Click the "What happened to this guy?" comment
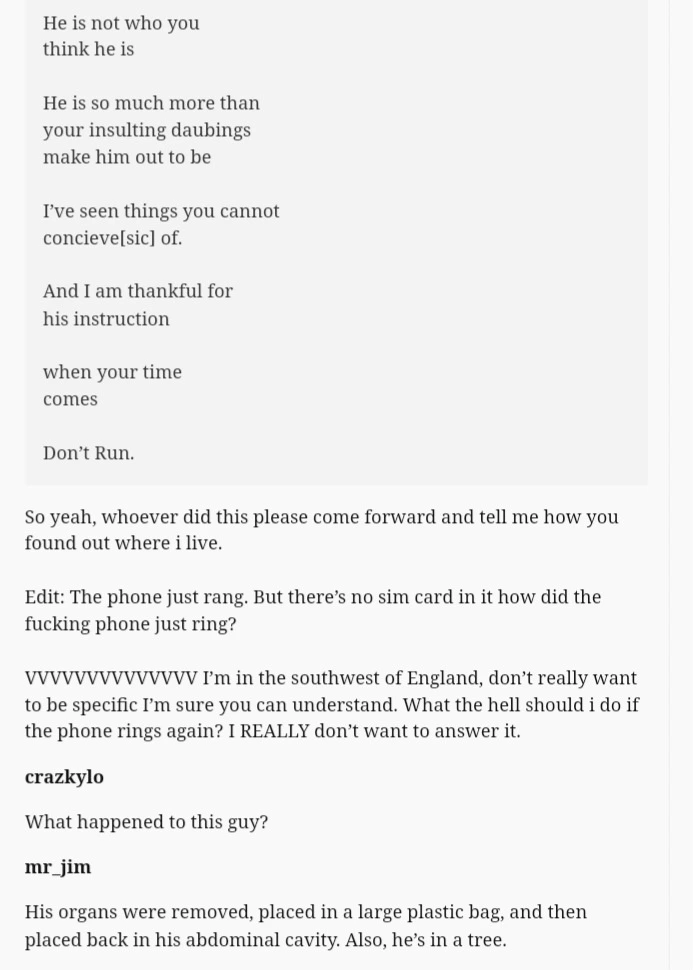The image size is (693, 970). [146, 822]
